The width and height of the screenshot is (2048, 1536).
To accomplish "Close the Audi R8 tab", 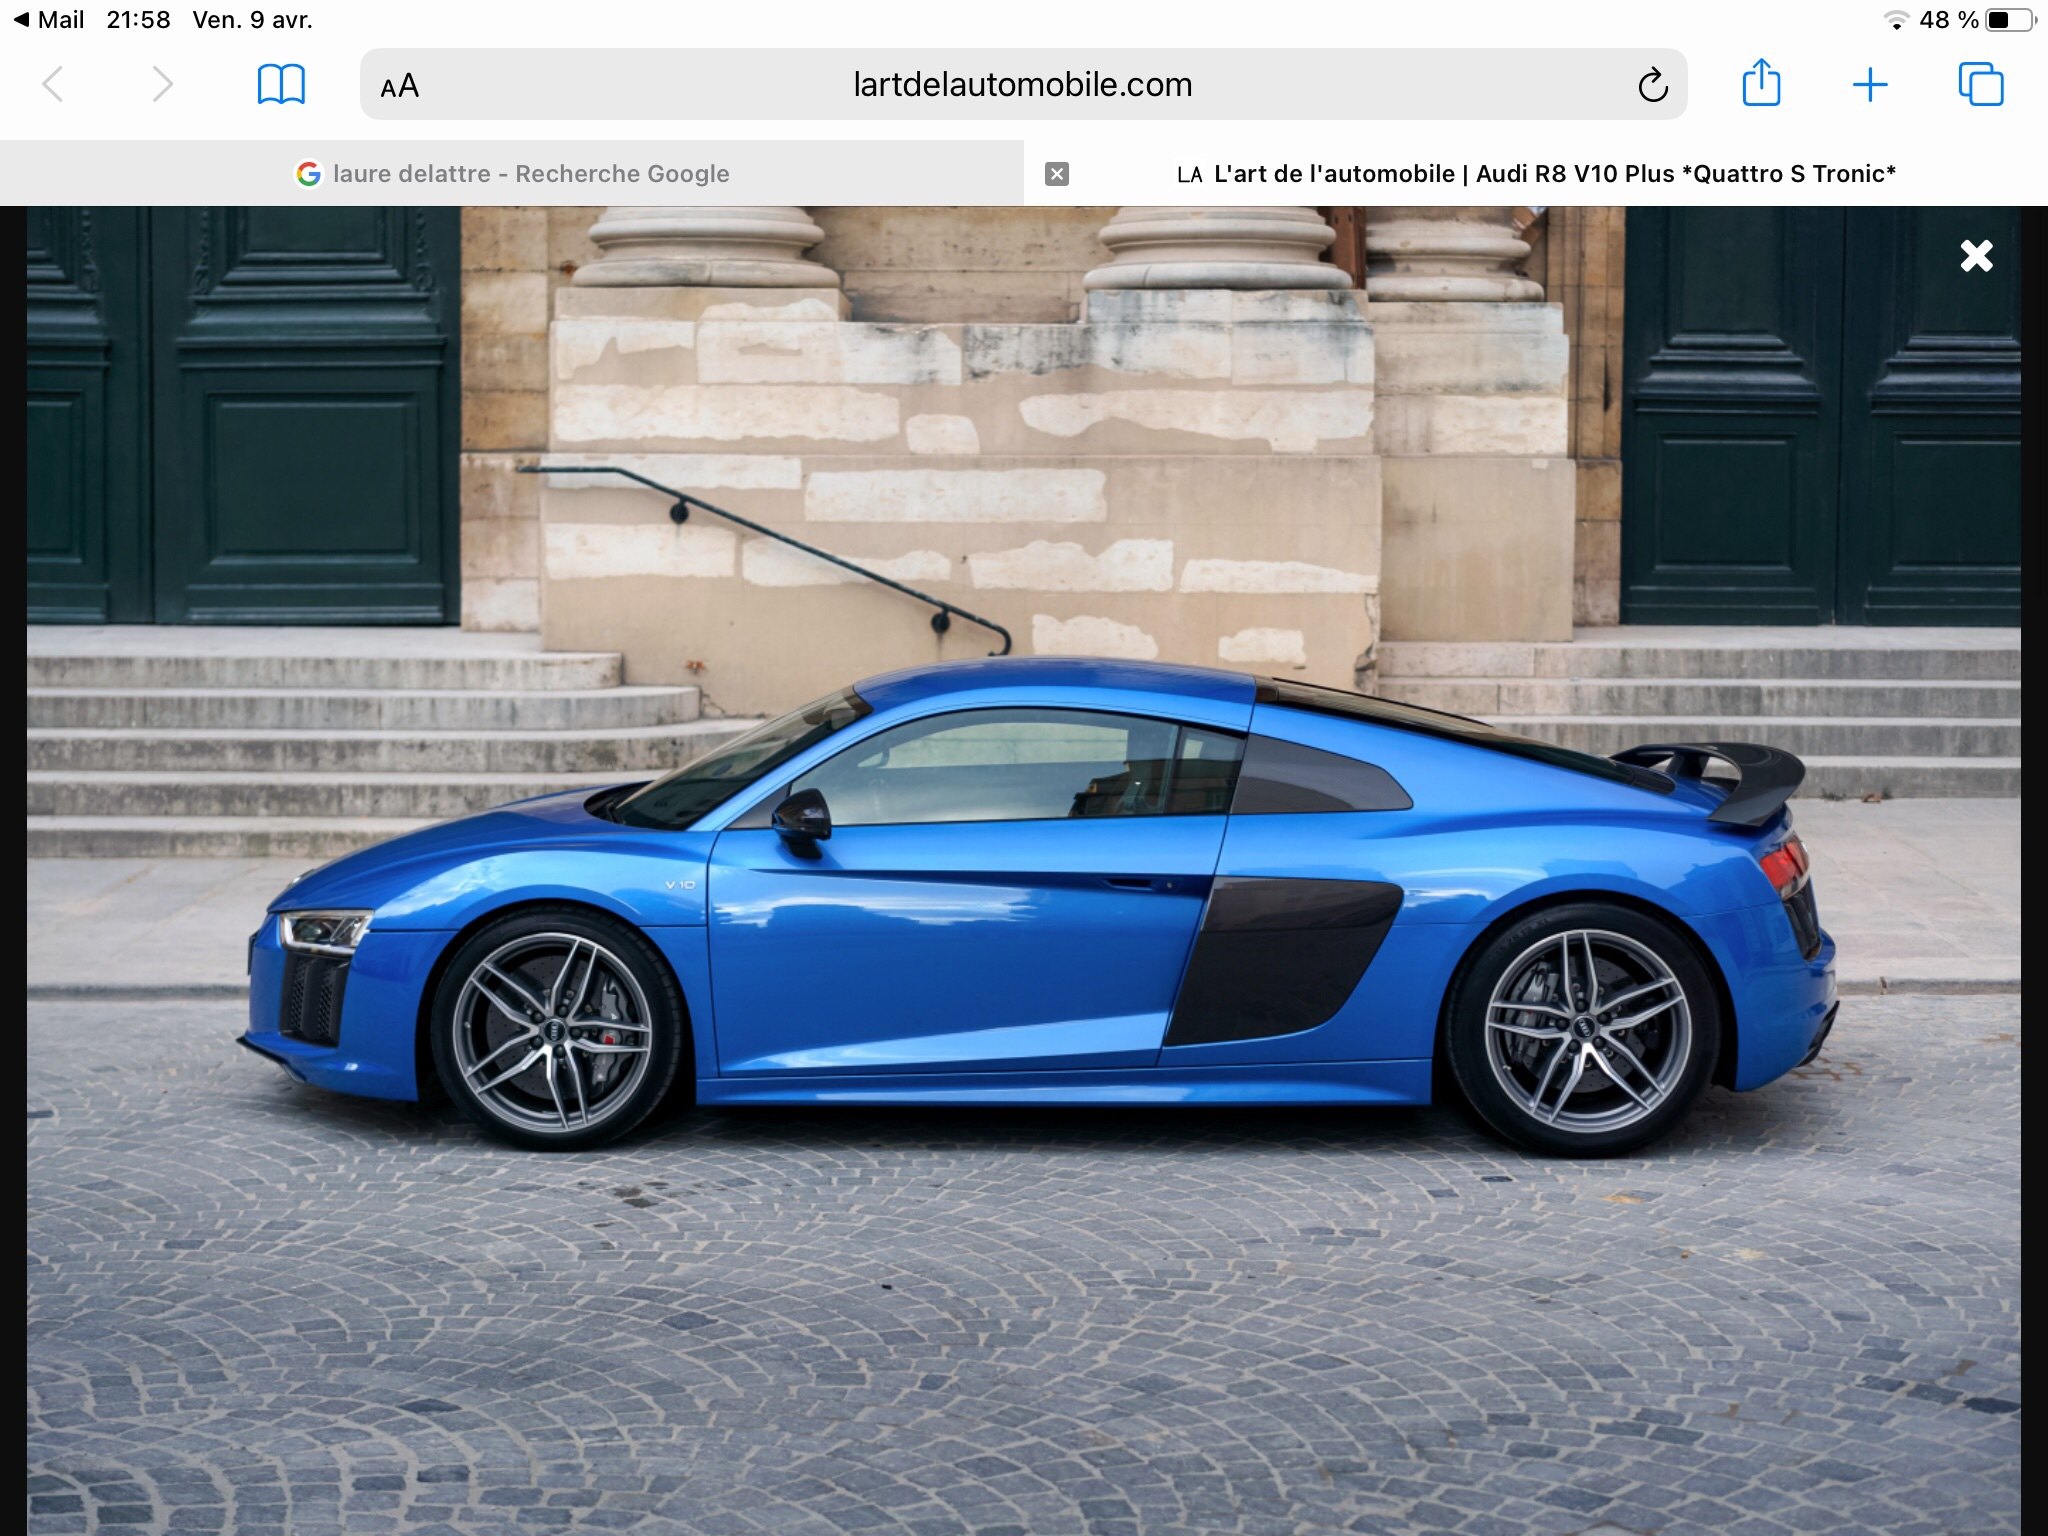I will 1057,174.
